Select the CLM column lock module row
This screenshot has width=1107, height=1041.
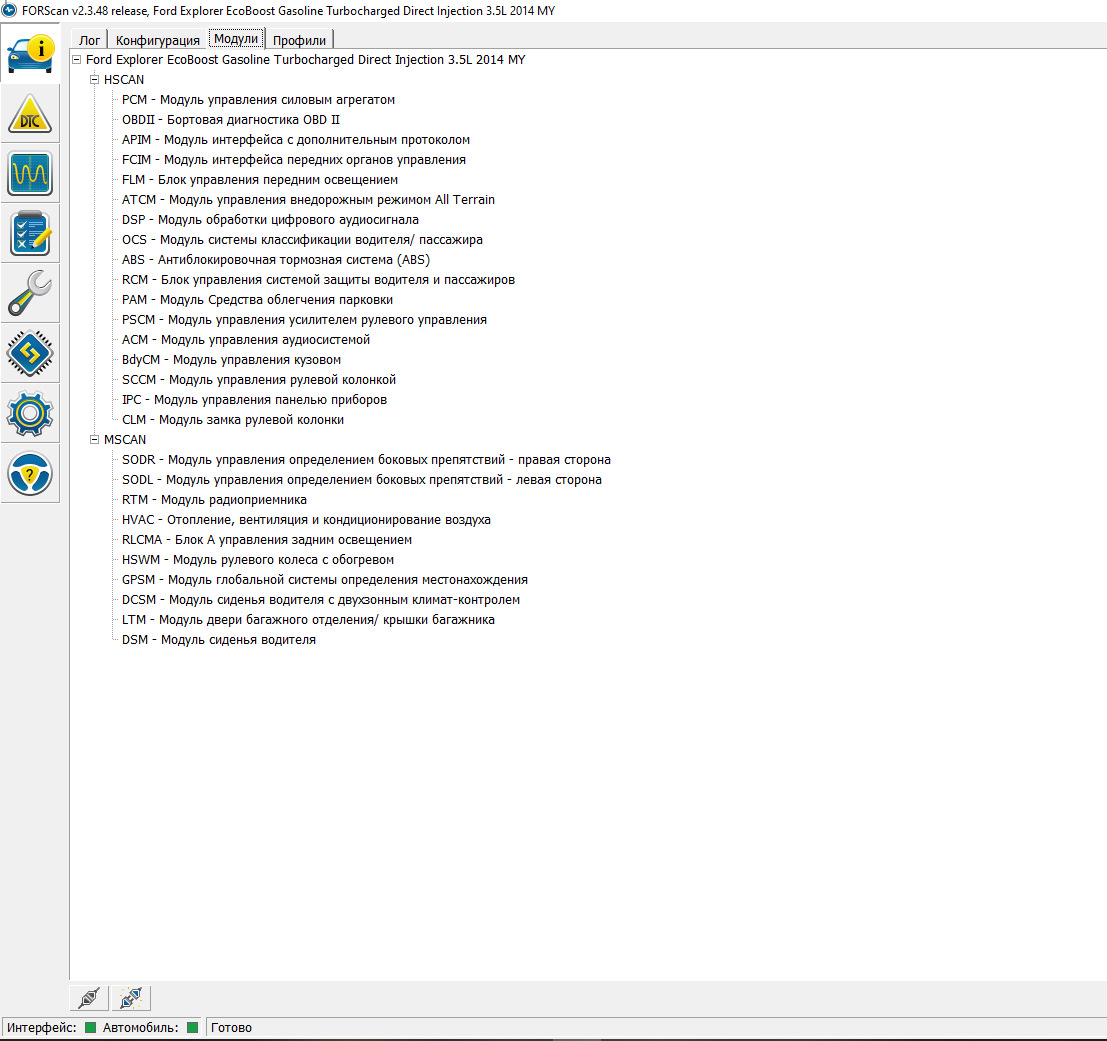(233, 420)
